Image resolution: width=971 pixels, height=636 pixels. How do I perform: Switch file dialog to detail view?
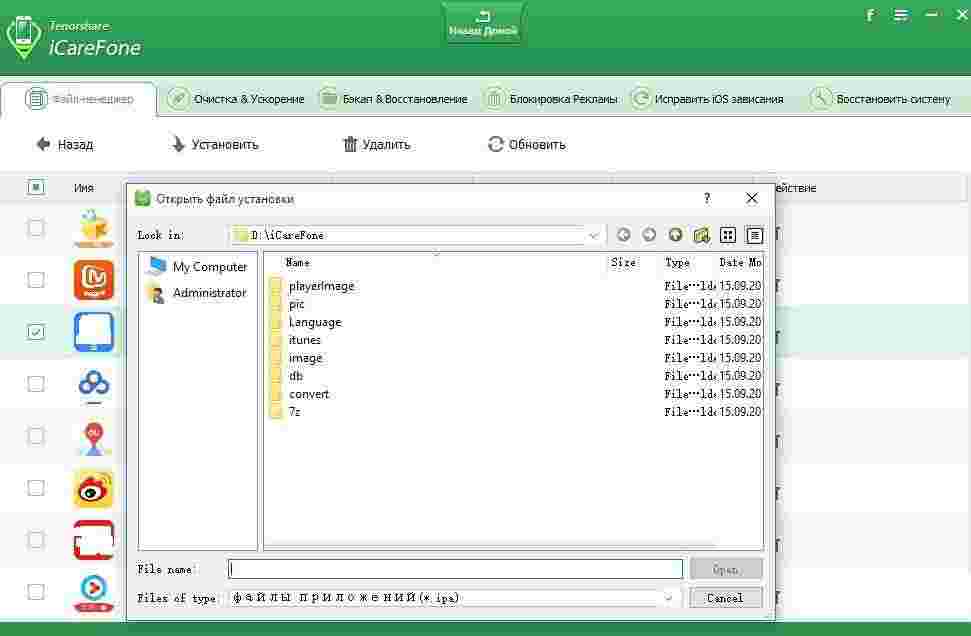click(754, 235)
